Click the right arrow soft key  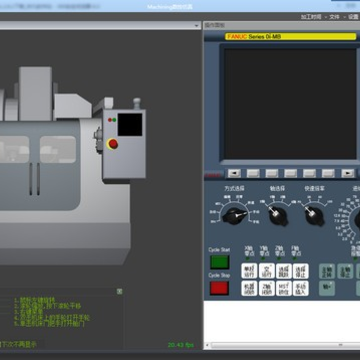[348, 173]
